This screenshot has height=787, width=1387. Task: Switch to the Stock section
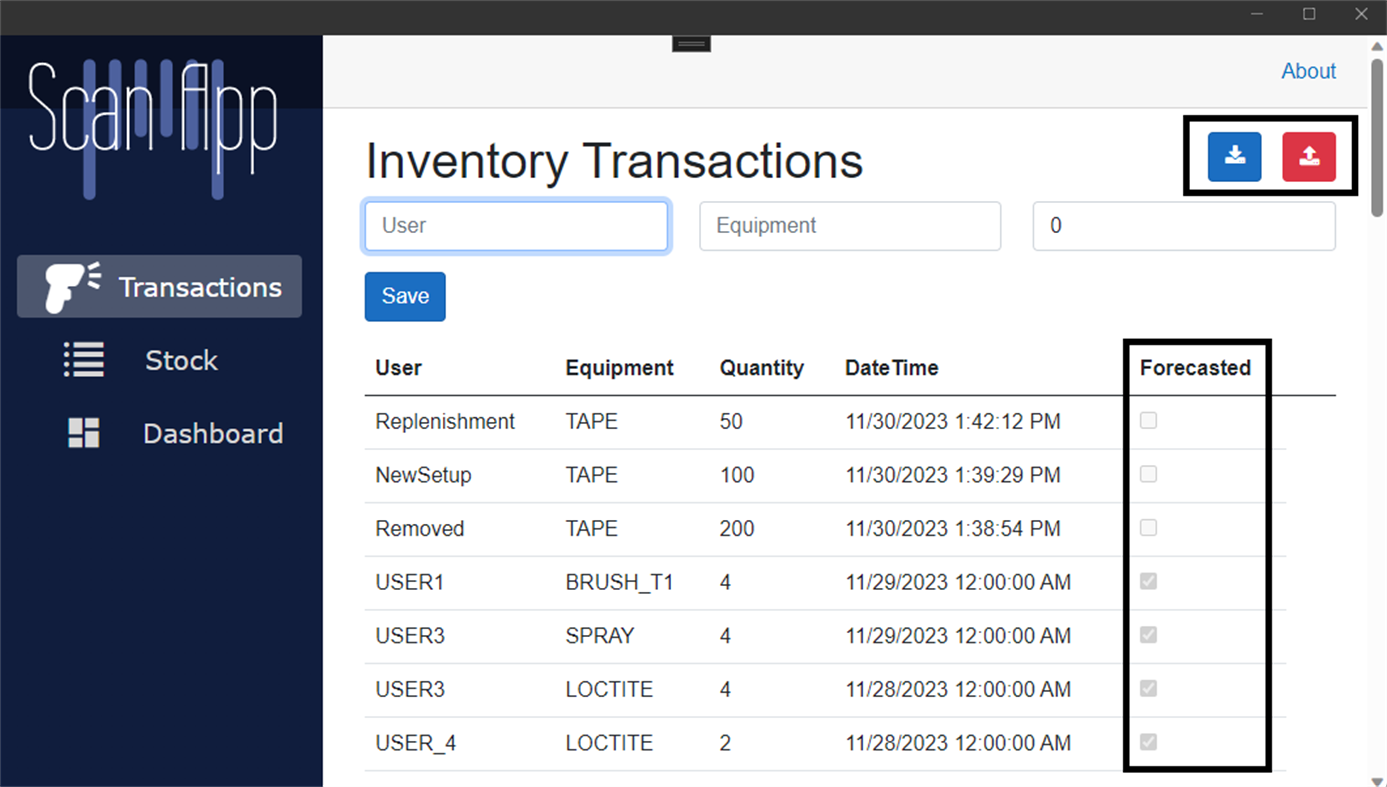click(181, 360)
